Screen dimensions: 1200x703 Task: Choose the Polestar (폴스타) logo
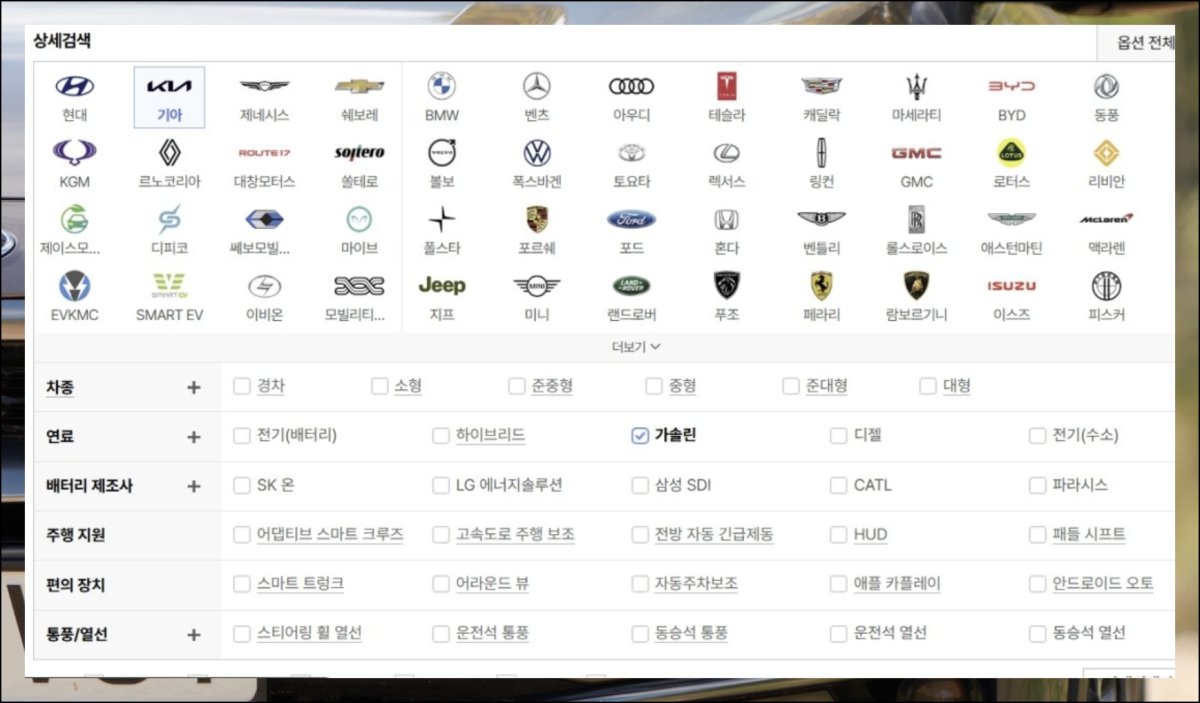(442, 219)
